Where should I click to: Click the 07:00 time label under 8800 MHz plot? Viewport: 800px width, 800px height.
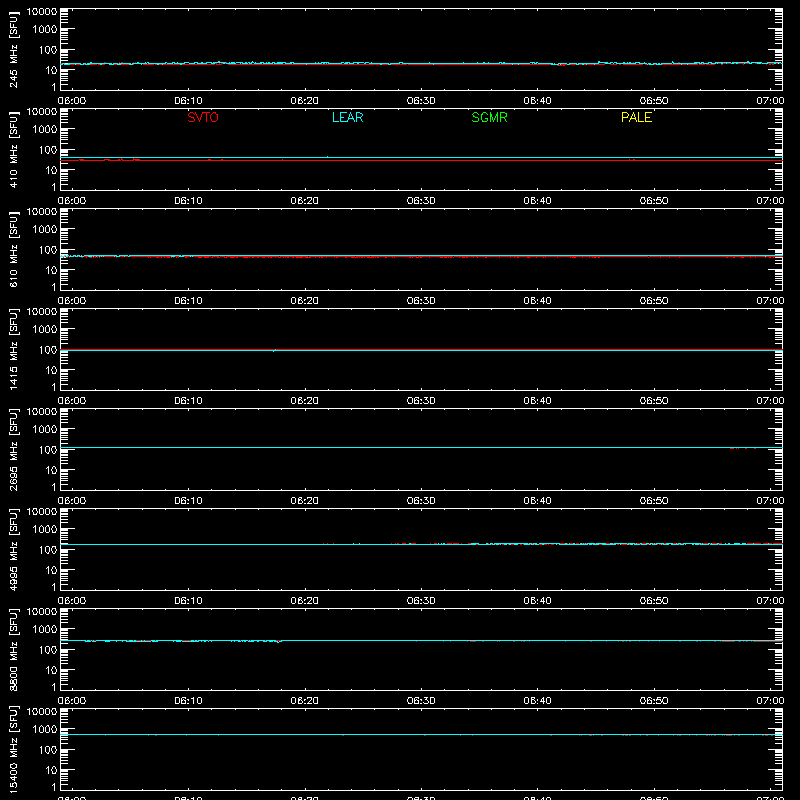770,701
